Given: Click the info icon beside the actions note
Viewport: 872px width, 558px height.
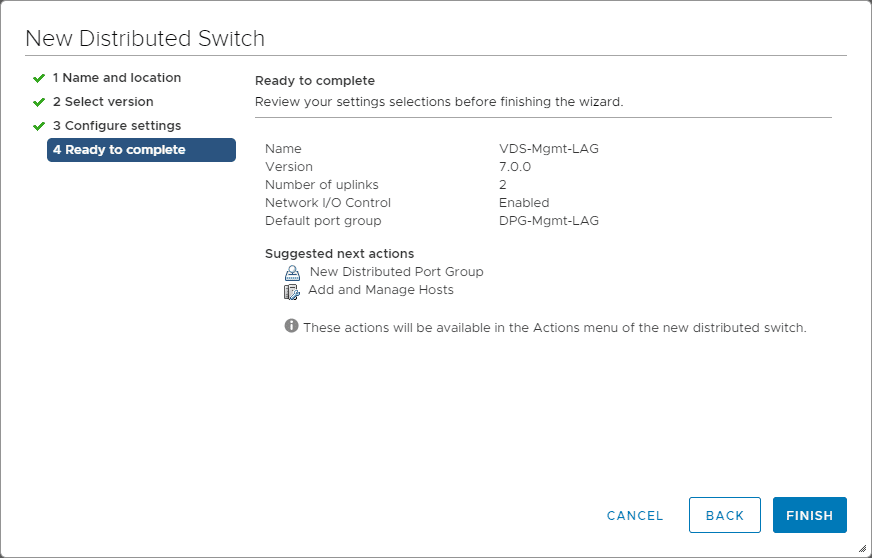Looking at the screenshot, I should tap(292, 326).
